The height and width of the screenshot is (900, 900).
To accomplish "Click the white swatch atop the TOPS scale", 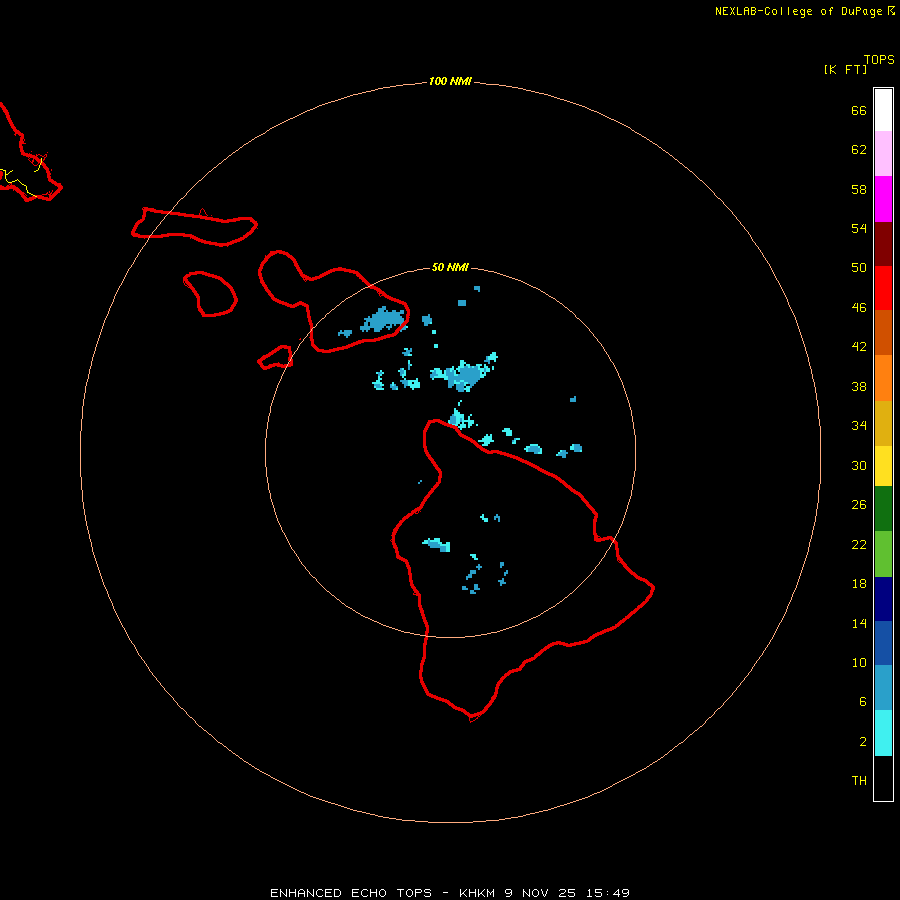I will [883, 110].
